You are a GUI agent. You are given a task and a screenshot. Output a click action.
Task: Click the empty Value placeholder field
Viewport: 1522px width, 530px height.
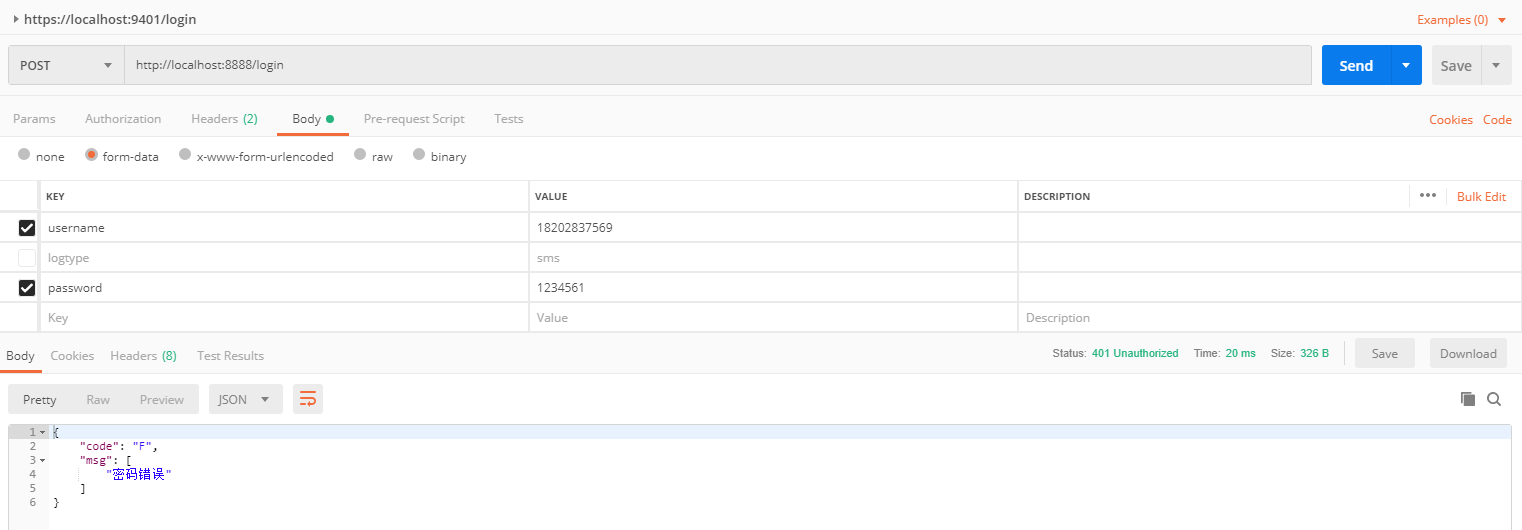pos(773,318)
